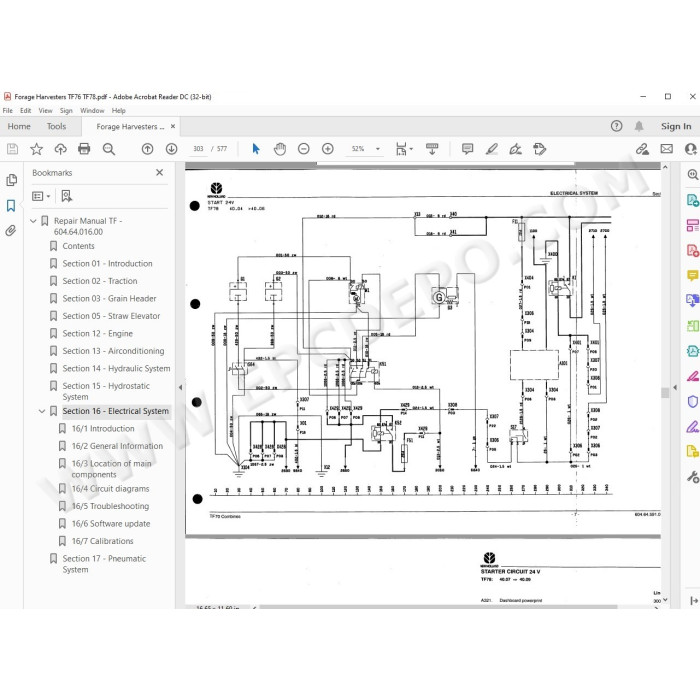
Task: Switch to the Home tab
Action: pos(19,126)
